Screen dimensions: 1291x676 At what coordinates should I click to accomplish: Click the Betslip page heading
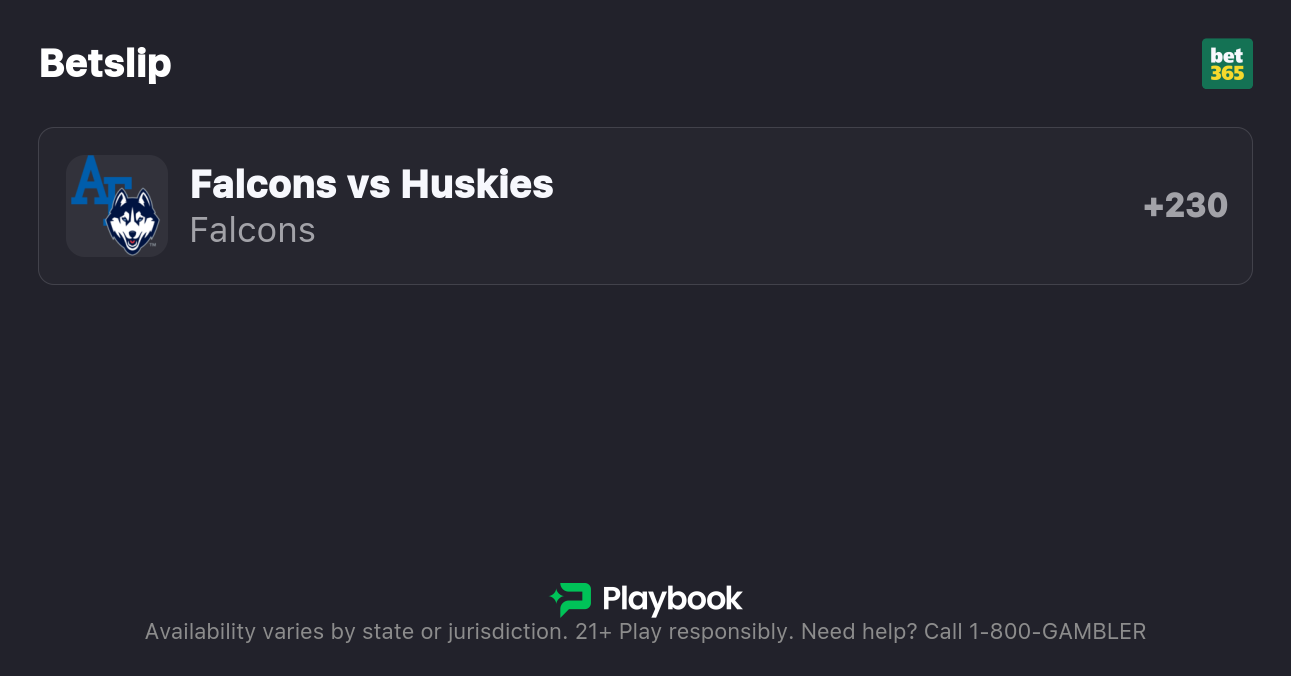tap(105, 63)
